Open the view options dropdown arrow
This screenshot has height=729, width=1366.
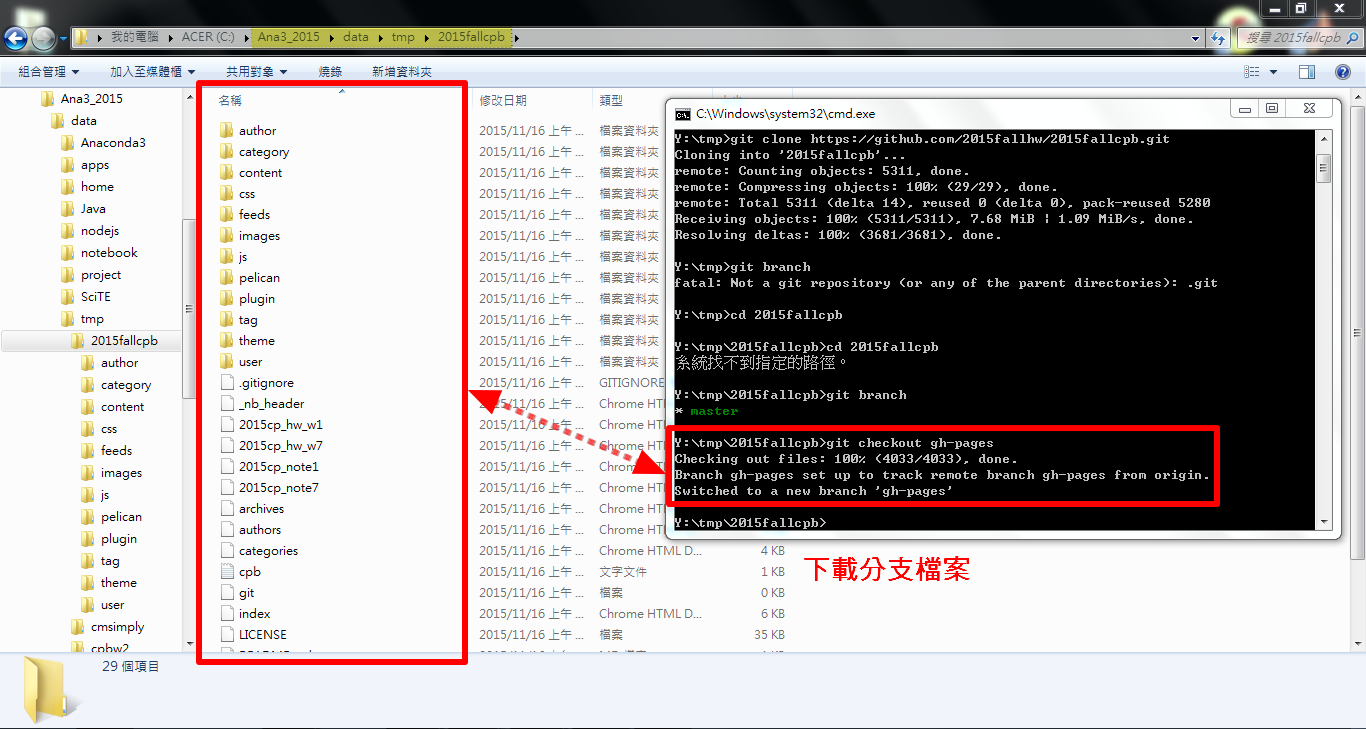[x=1273, y=72]
